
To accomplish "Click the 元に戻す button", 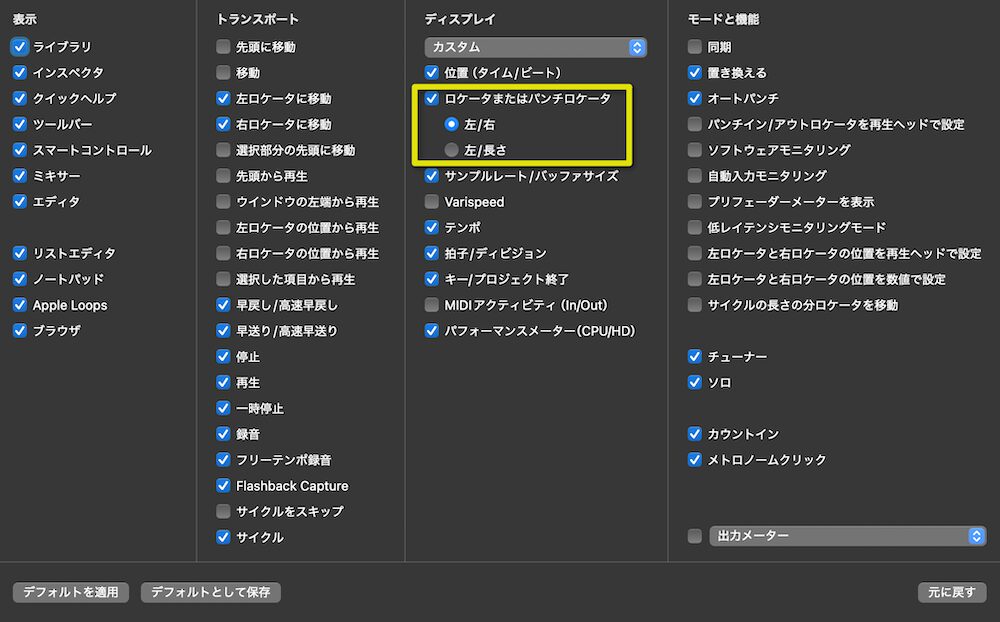I will pyautogui.click(x=951, y=592).
